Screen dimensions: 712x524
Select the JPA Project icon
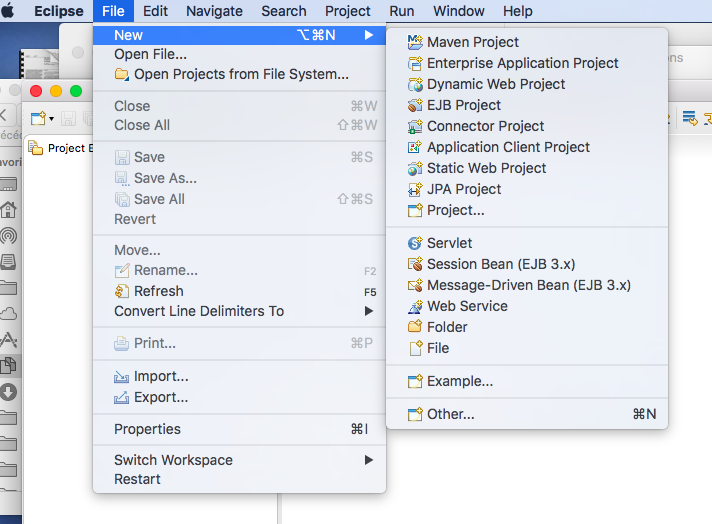[x=416, y=189]
